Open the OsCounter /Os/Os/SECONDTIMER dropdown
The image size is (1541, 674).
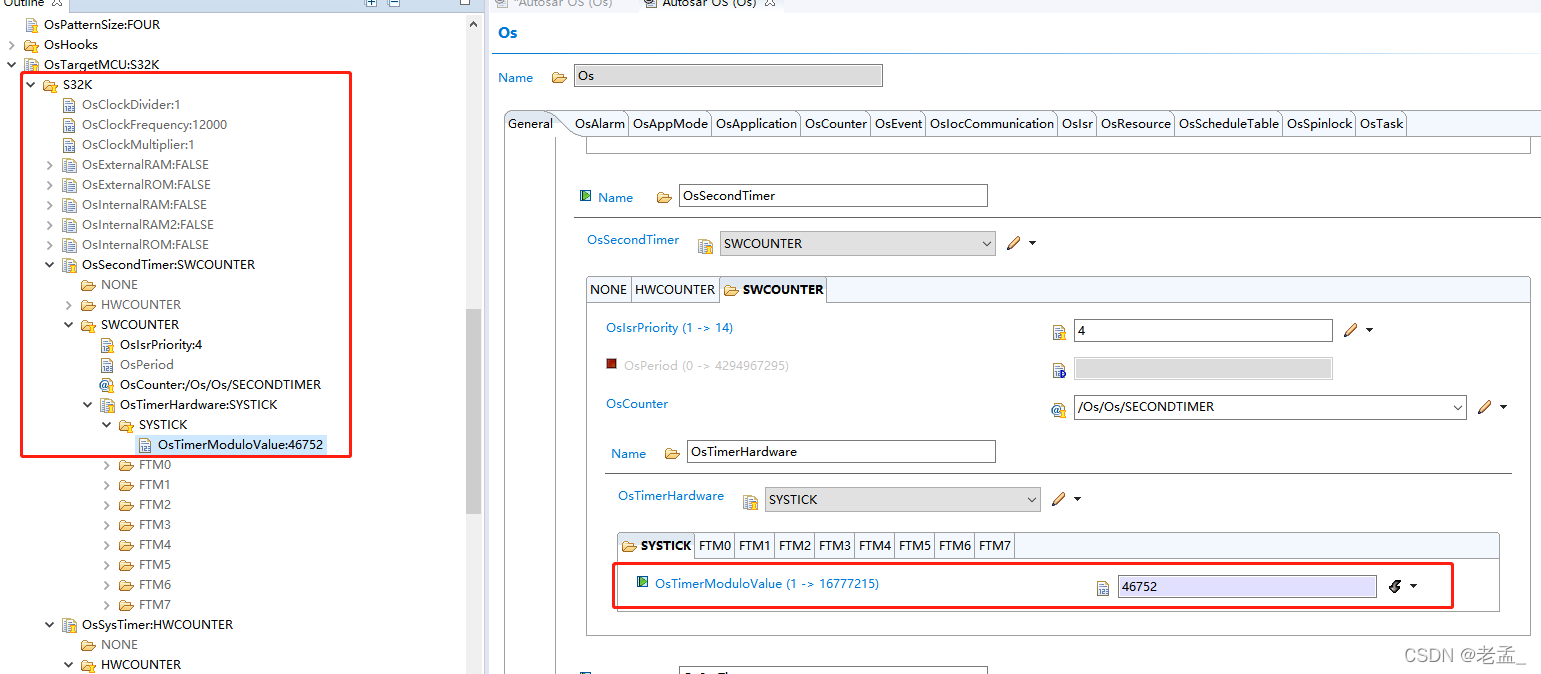tap(1458, 407)
